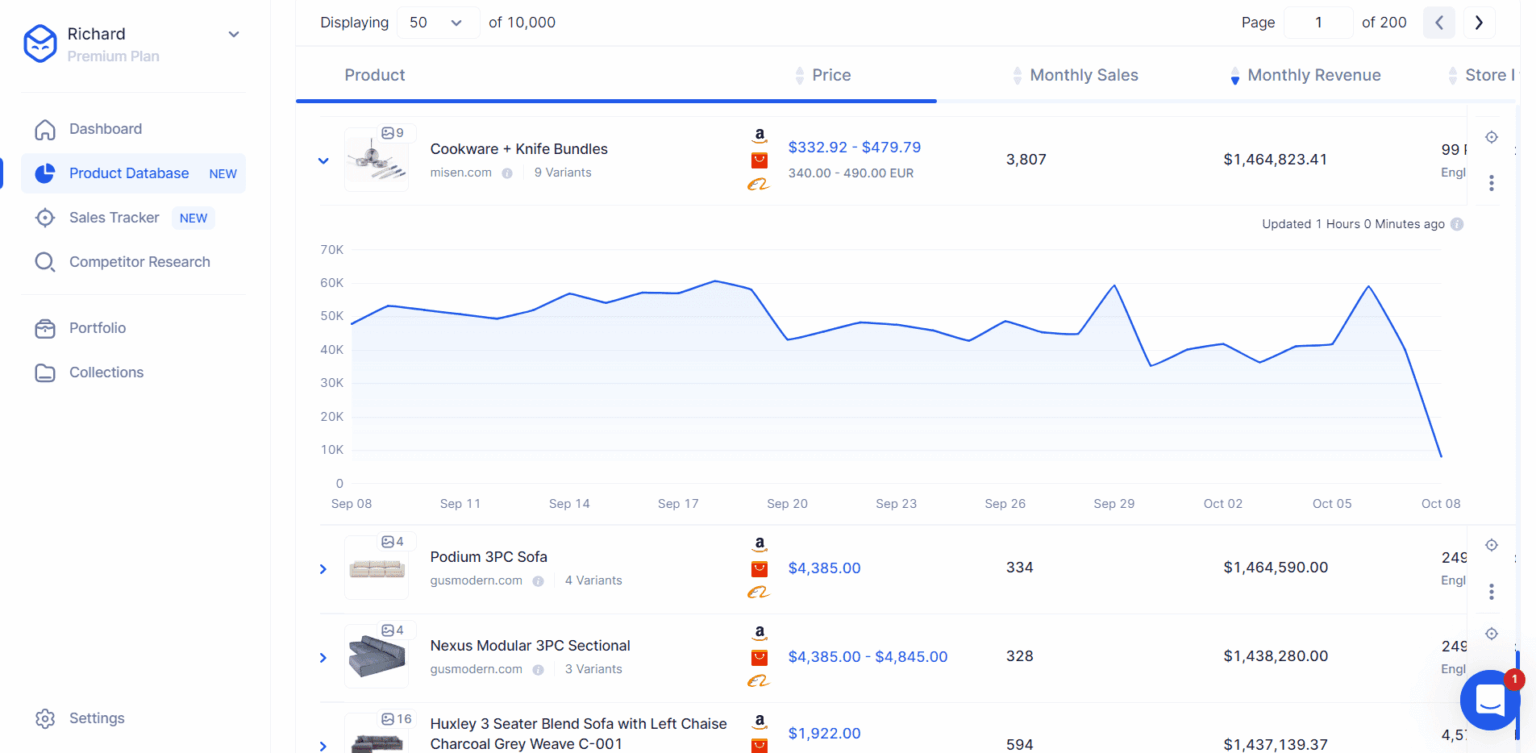Open Settings from the sidebar

96,718
